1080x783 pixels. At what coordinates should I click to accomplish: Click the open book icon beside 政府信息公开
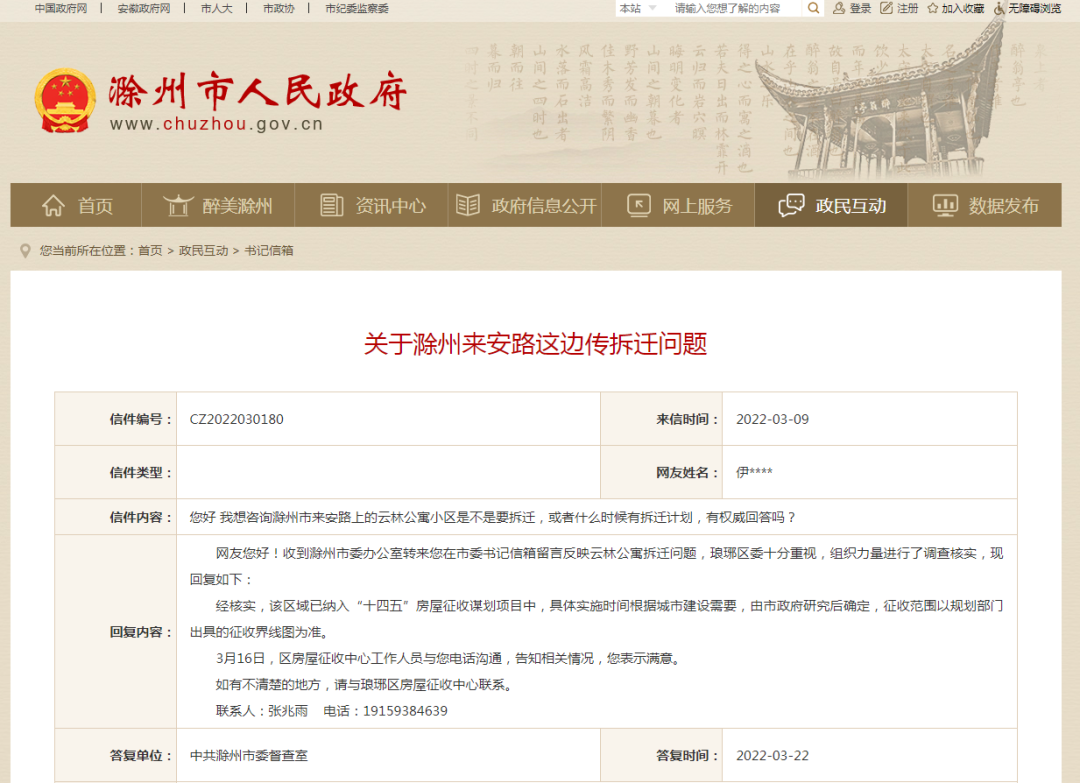click(468, 205)
